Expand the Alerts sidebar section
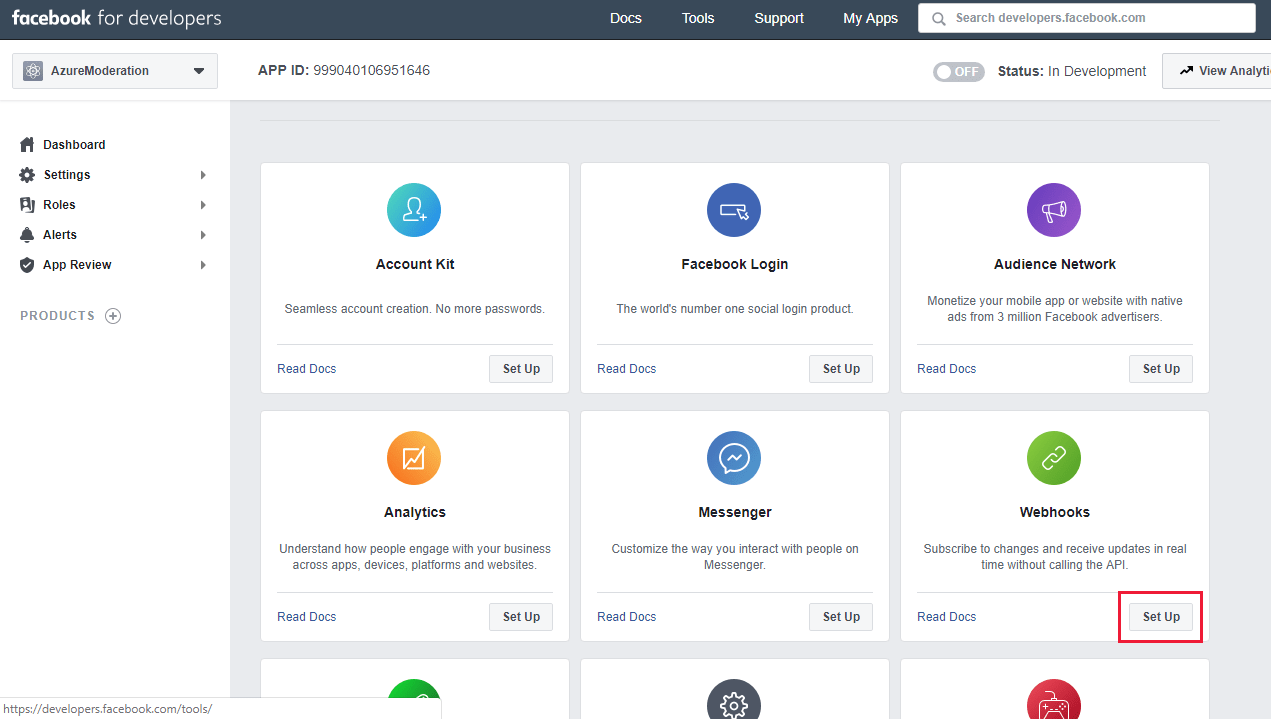The image size is (1271, 719). 63,234
